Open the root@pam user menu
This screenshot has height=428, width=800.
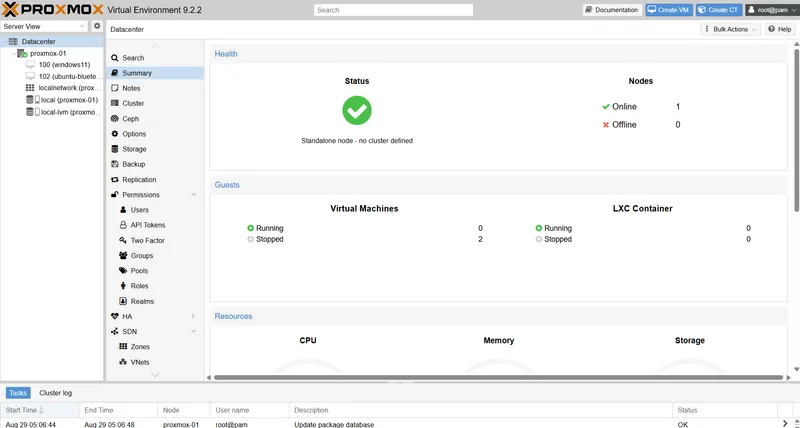point(771,10)
